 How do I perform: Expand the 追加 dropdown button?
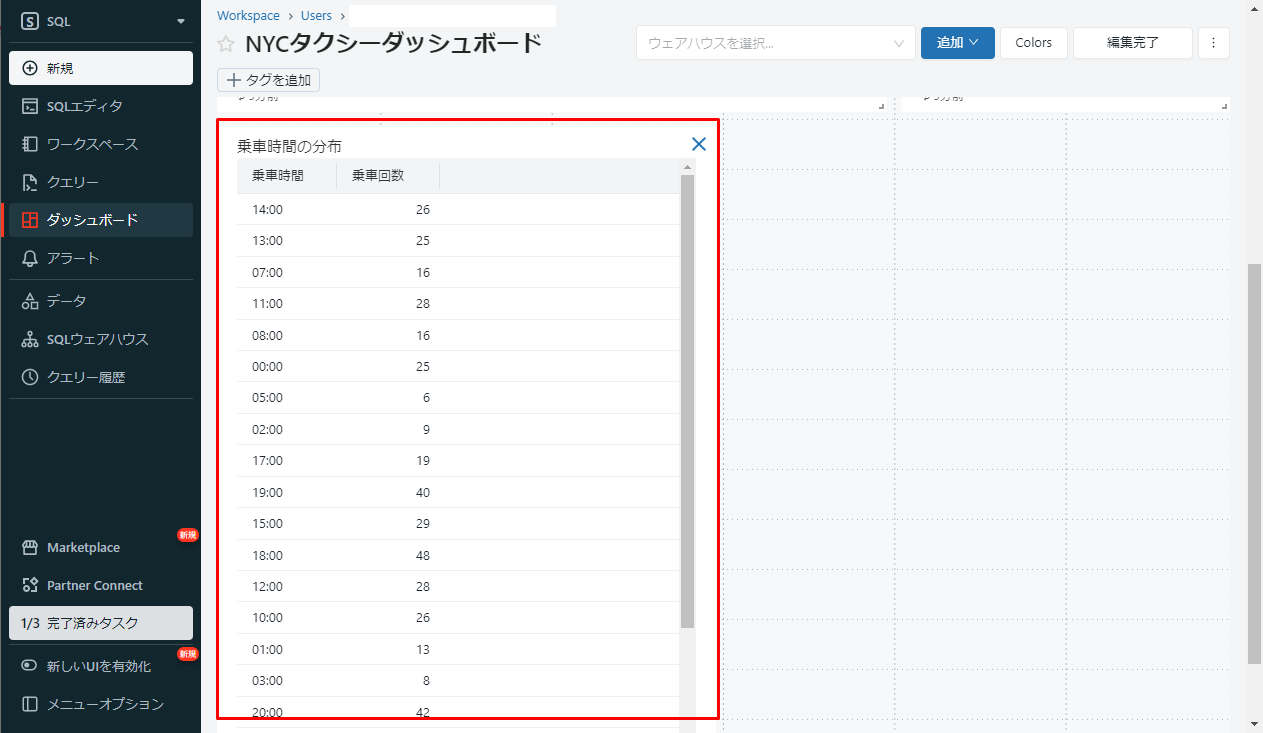pos(957,43)
